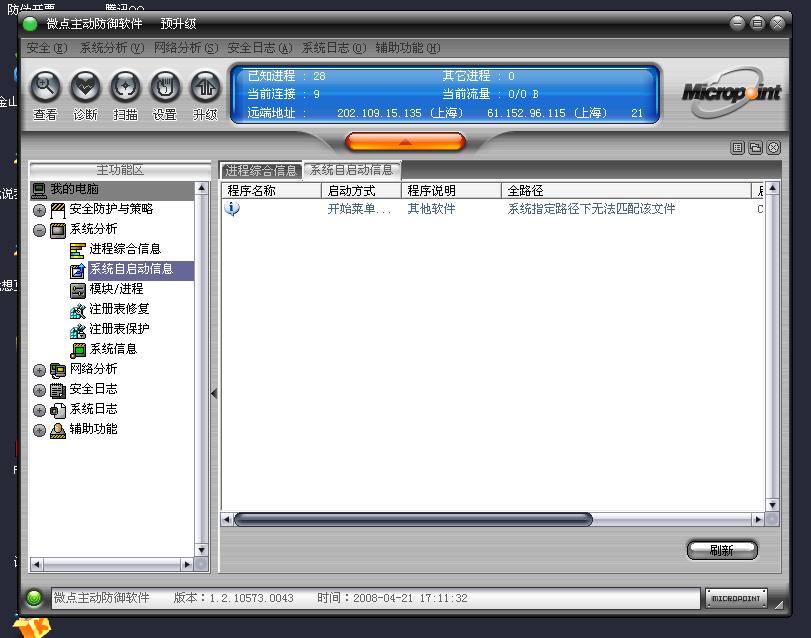This screenshot has width=811, height=638.
Task: Click the Micropoint logo
Action: point(731,93)
